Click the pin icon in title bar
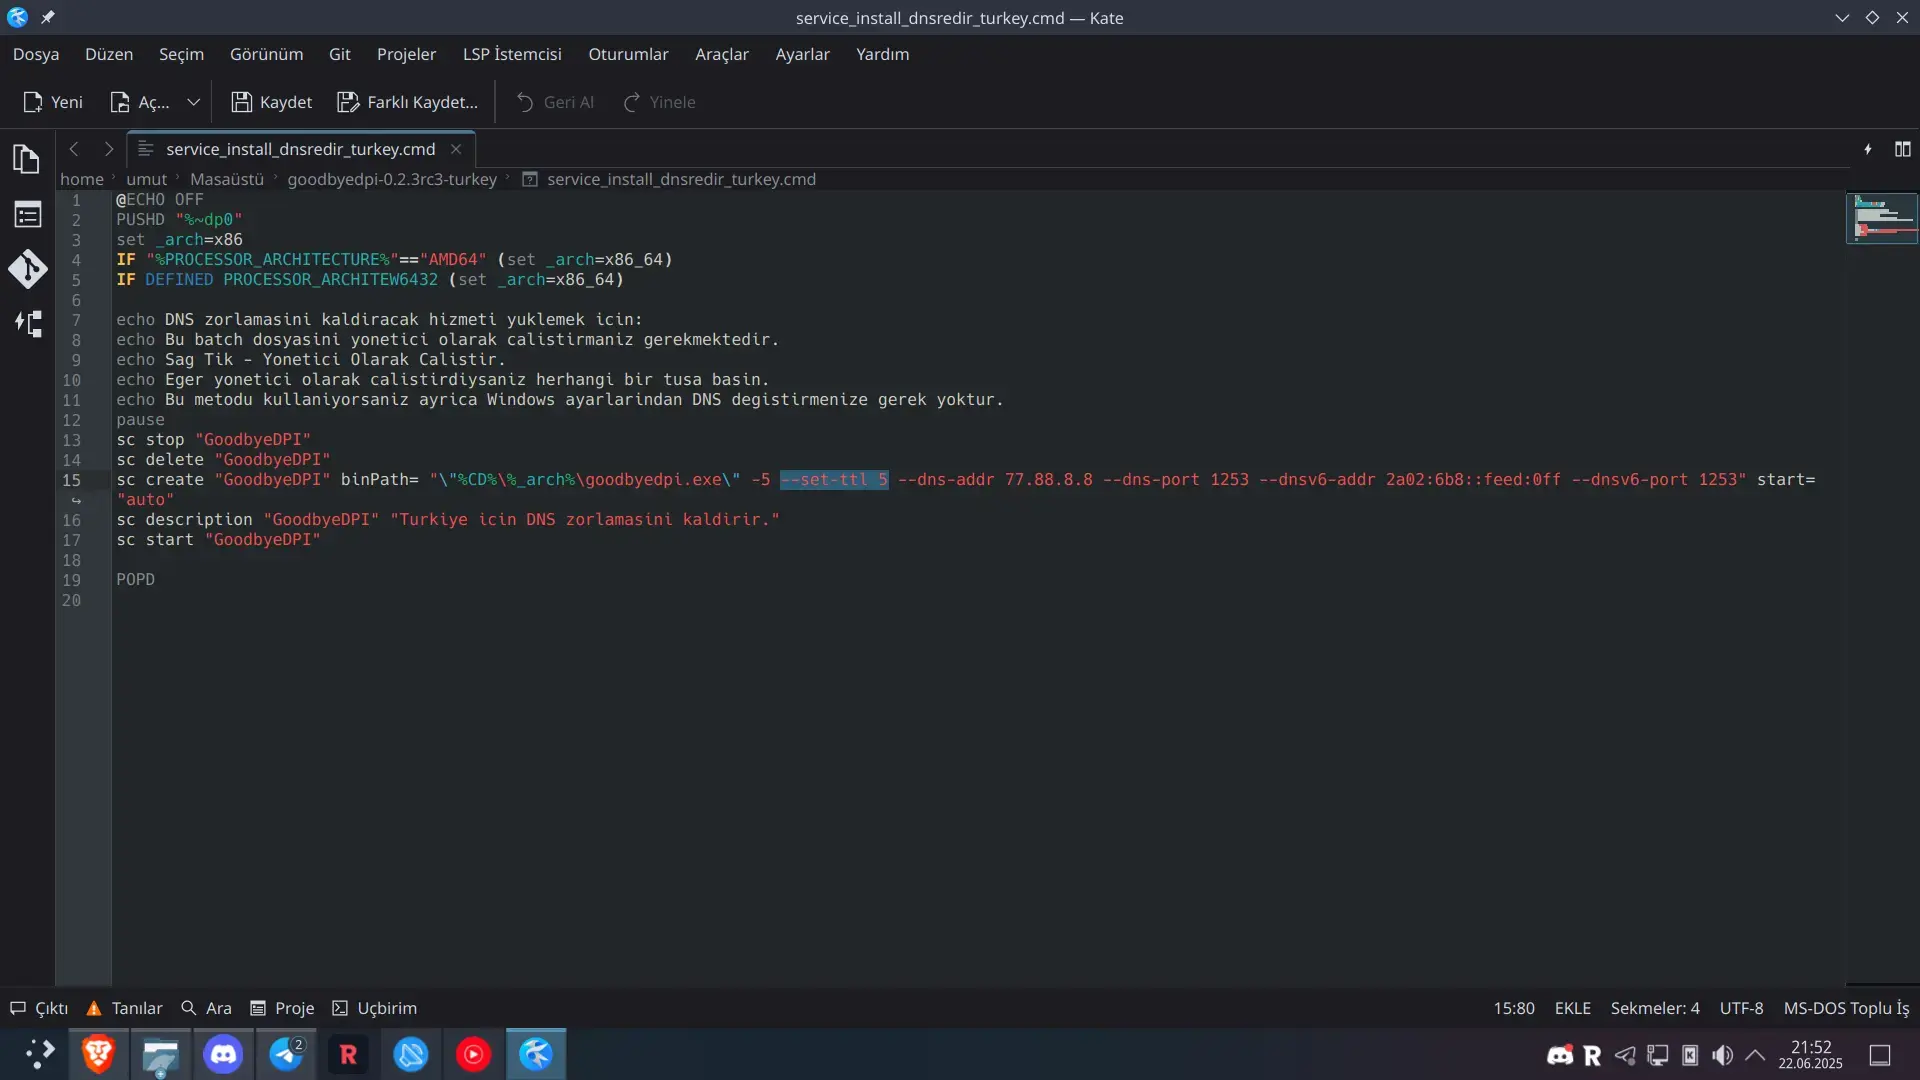The width and height of the screenshot is (1920, 1080). coord(48,17)
